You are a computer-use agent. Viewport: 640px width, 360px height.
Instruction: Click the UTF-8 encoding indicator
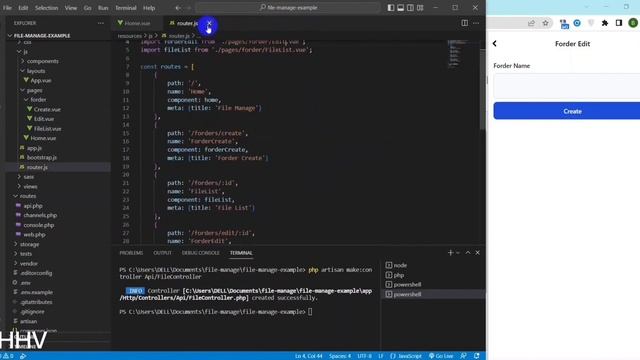(364, 356)
